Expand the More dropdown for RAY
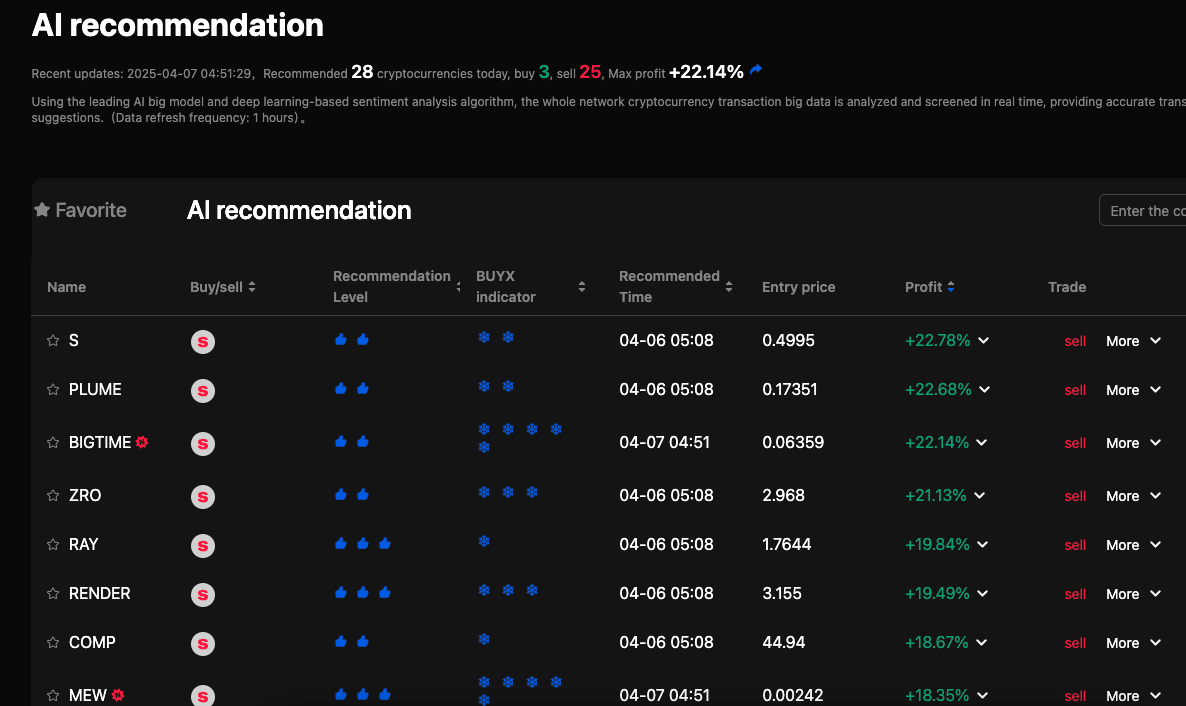1186x706 pixels. click(1133, 545)
